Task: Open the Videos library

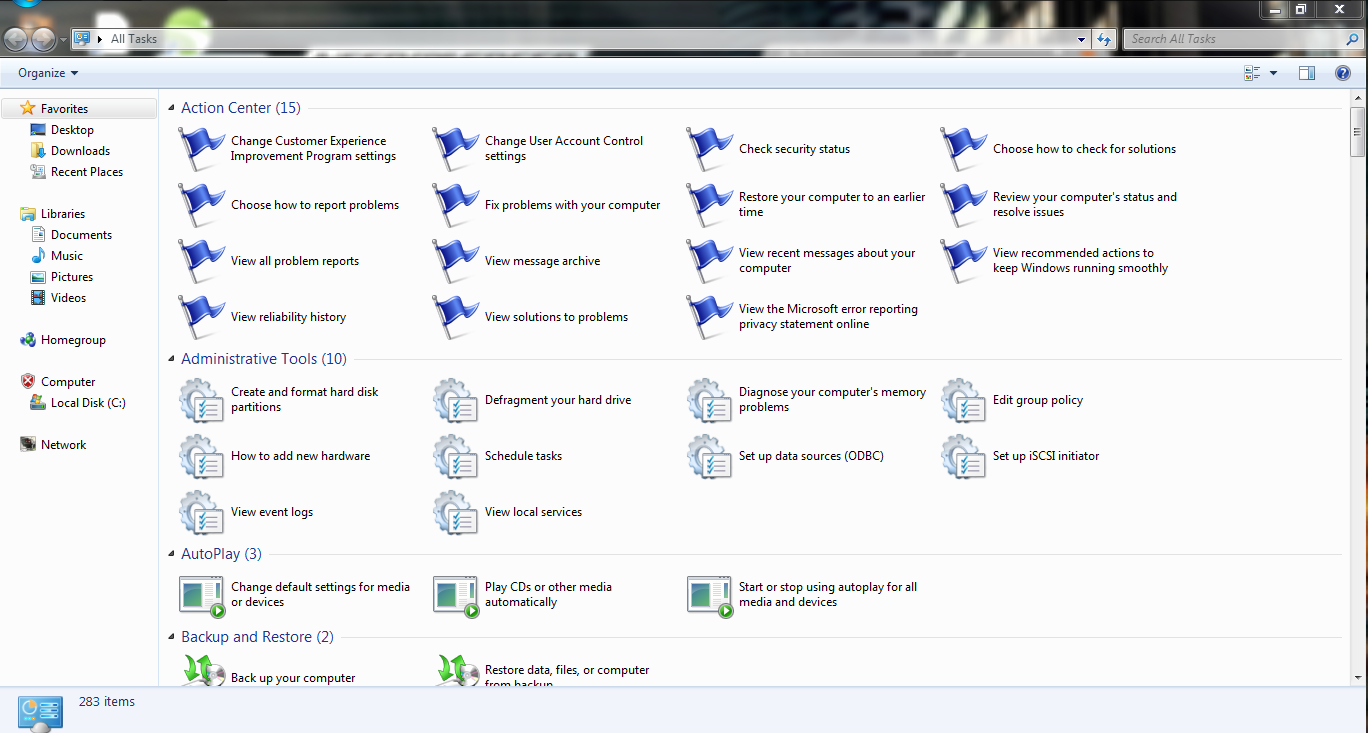Action: [68, 298]
